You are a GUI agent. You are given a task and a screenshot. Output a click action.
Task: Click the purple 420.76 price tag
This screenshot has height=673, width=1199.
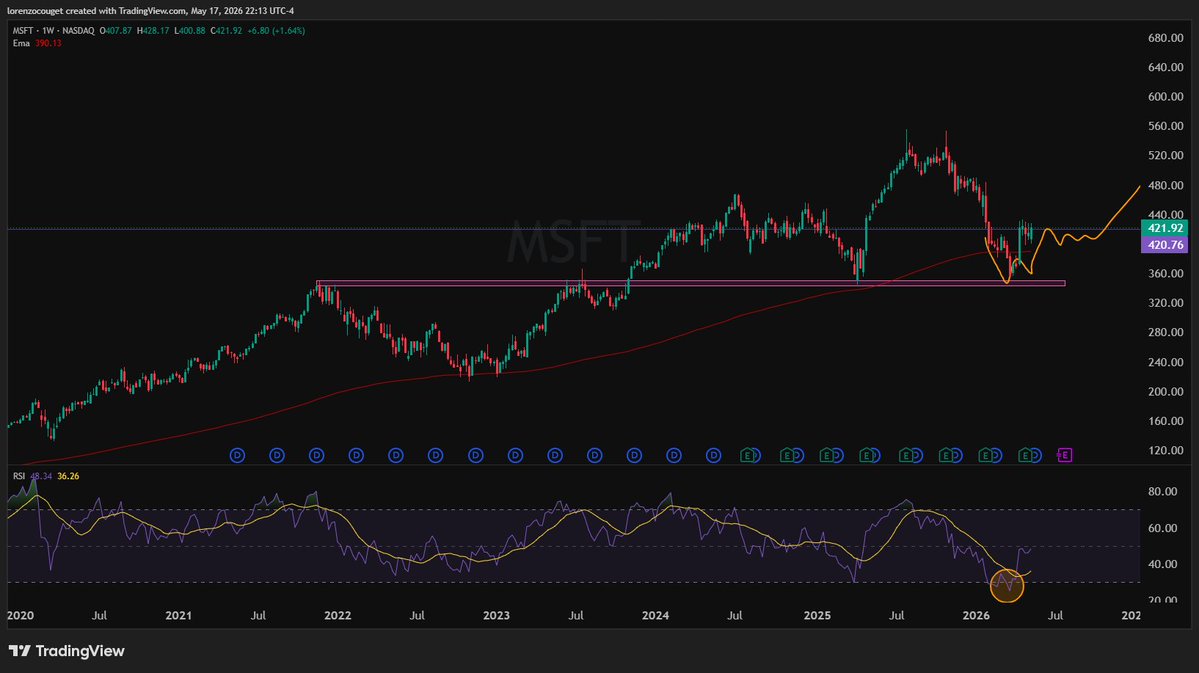point(1164,245)
